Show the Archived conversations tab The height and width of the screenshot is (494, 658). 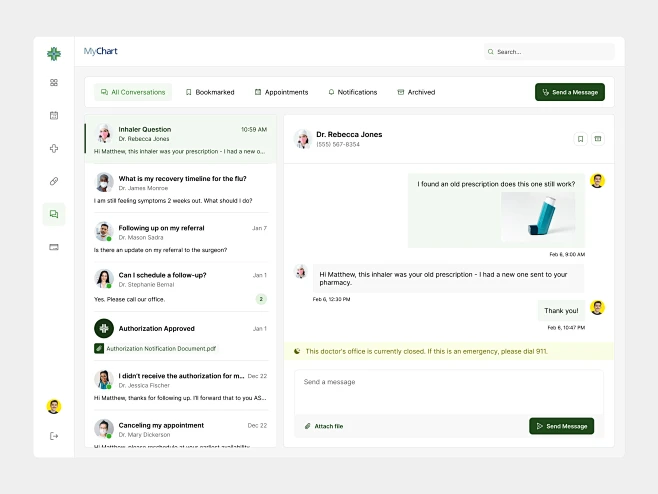point(416,92)
